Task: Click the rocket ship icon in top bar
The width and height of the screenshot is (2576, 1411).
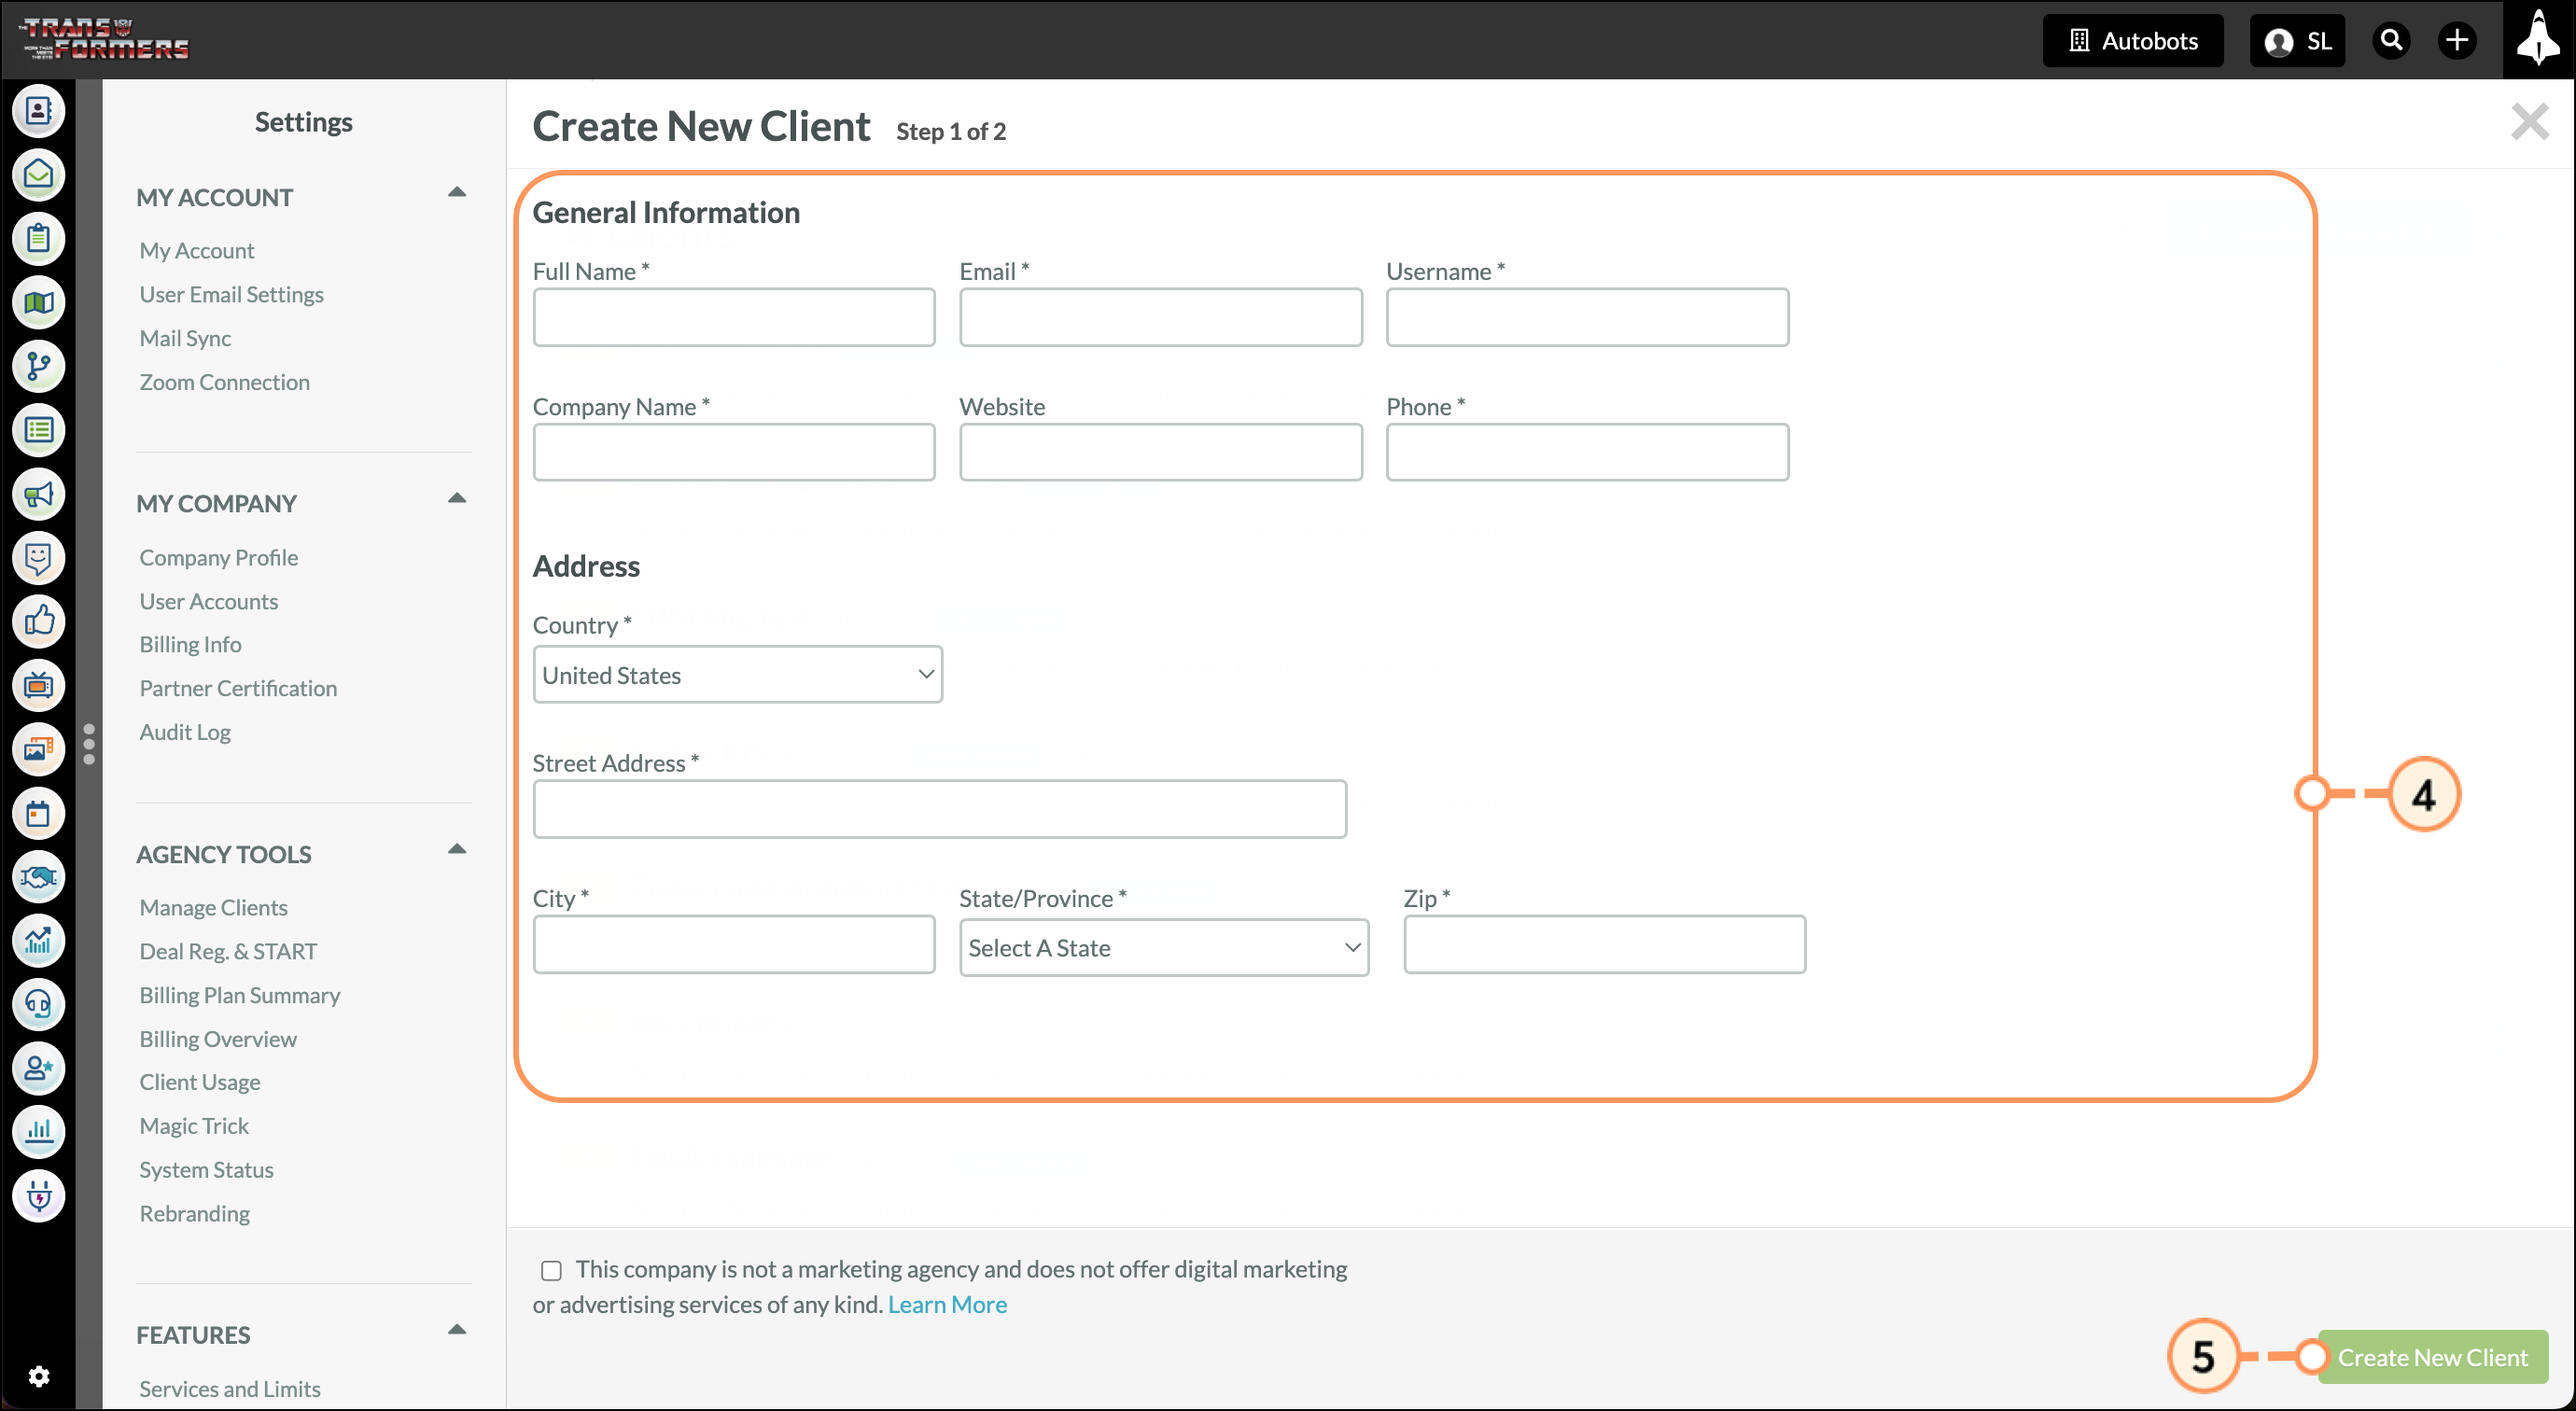Action: click(2538, 38)
